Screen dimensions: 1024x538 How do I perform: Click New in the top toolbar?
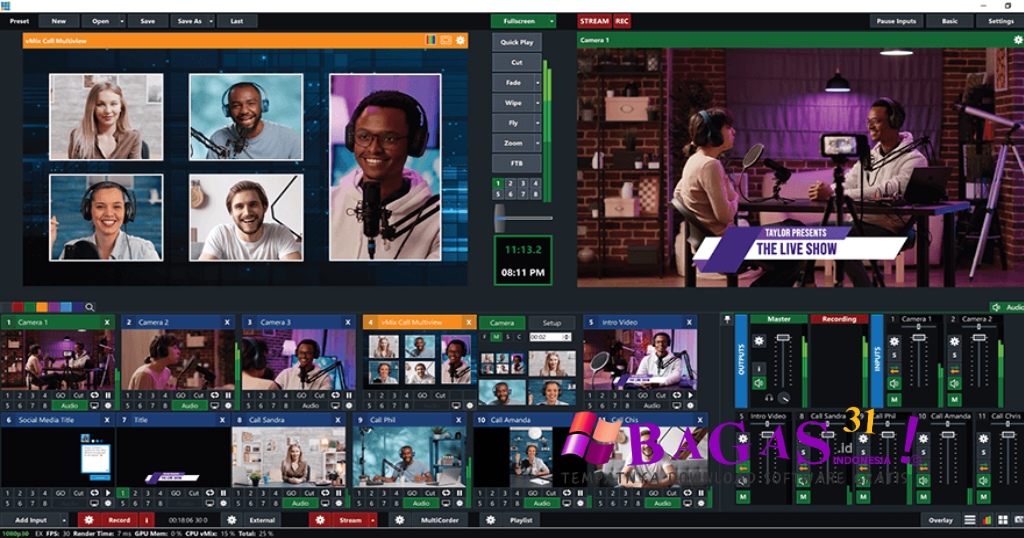pyautogui.click(x=59, y=21)
